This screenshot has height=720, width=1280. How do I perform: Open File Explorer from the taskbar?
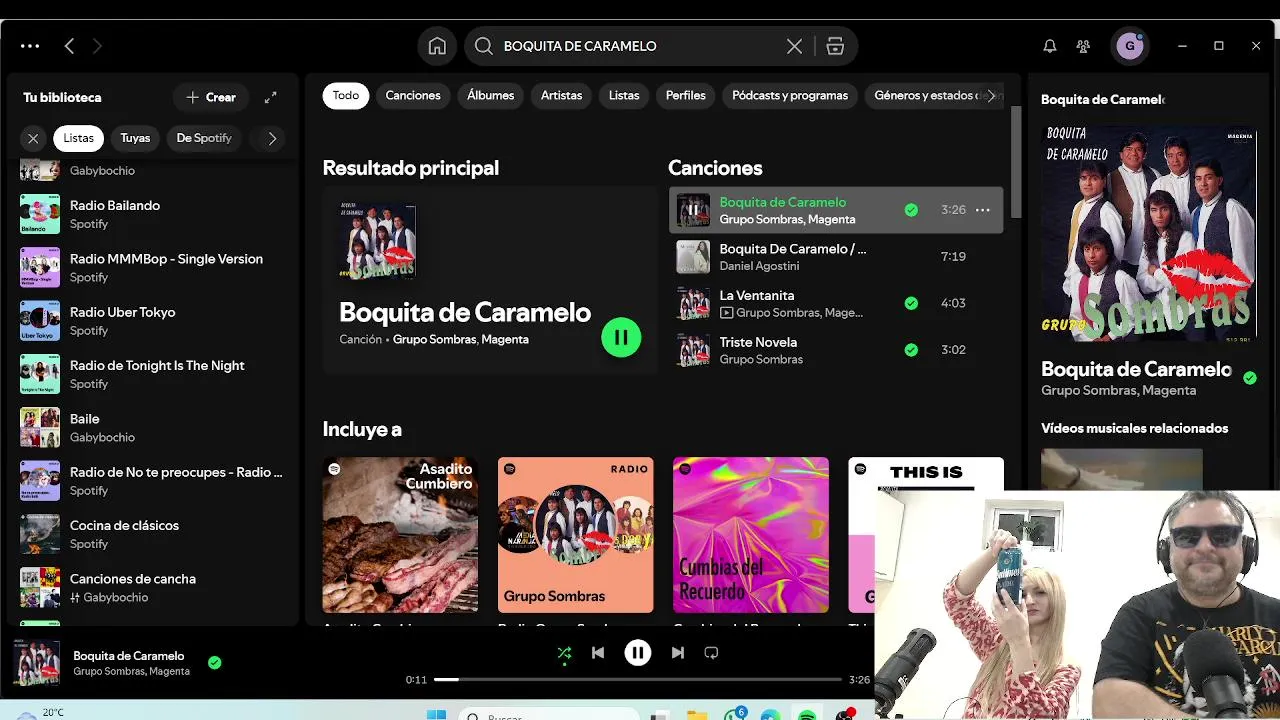tap(696, 714)
